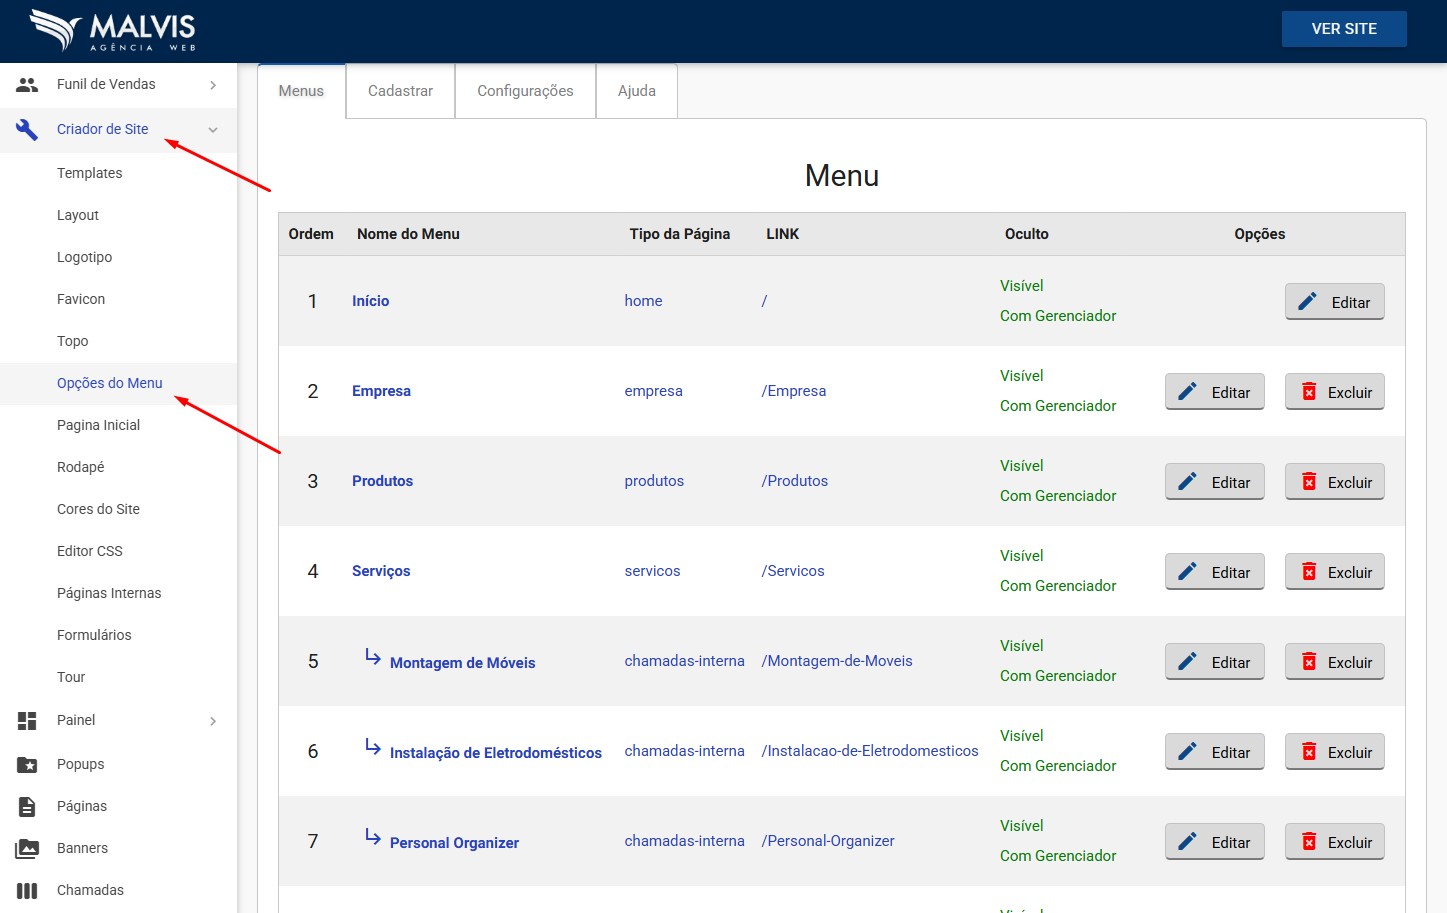Screen dimensions: 1447x913
Task: Expand the Funil de Vendas chevron
Action: pyautogui.click(x=213, y=85)
